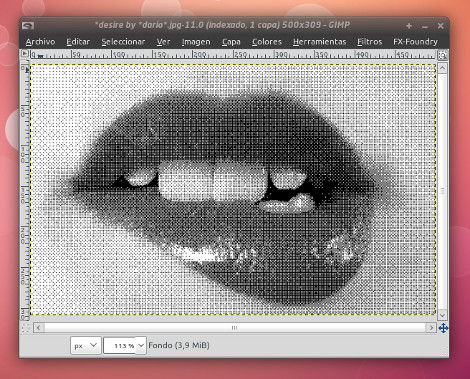
Task: Open the Filtros menu
Action: point(369,42)
